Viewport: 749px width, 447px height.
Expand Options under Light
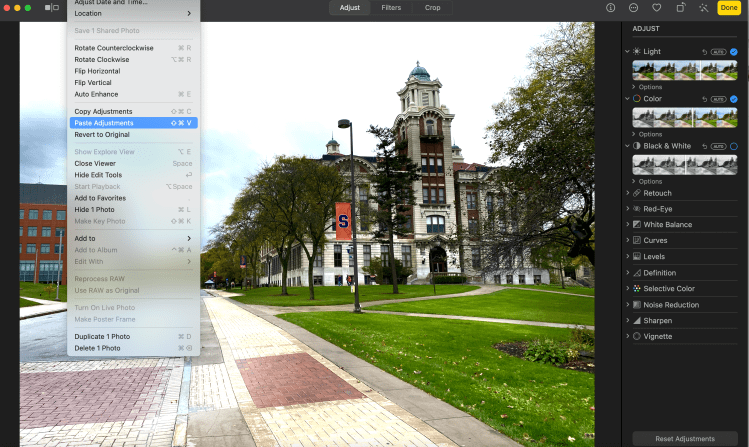[x=647, y=87]
